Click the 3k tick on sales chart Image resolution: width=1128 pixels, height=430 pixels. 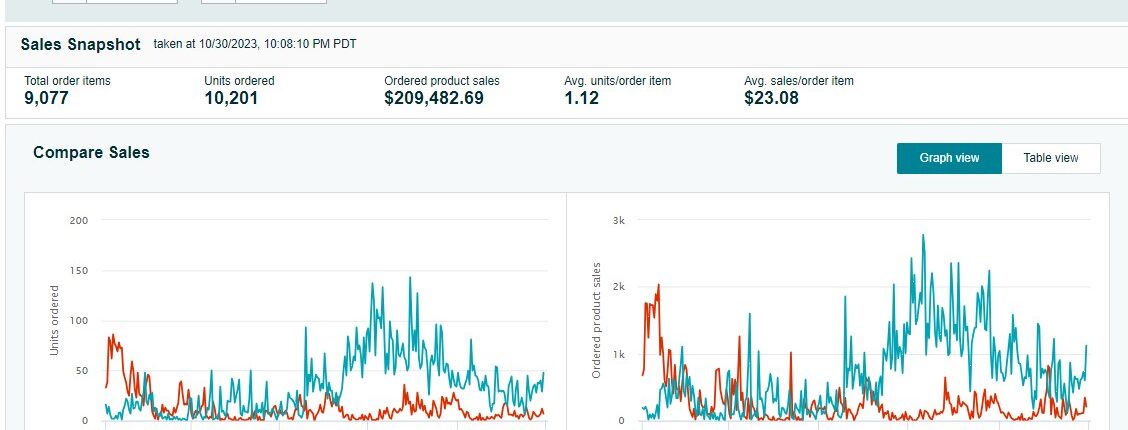(x=619, y=220)
